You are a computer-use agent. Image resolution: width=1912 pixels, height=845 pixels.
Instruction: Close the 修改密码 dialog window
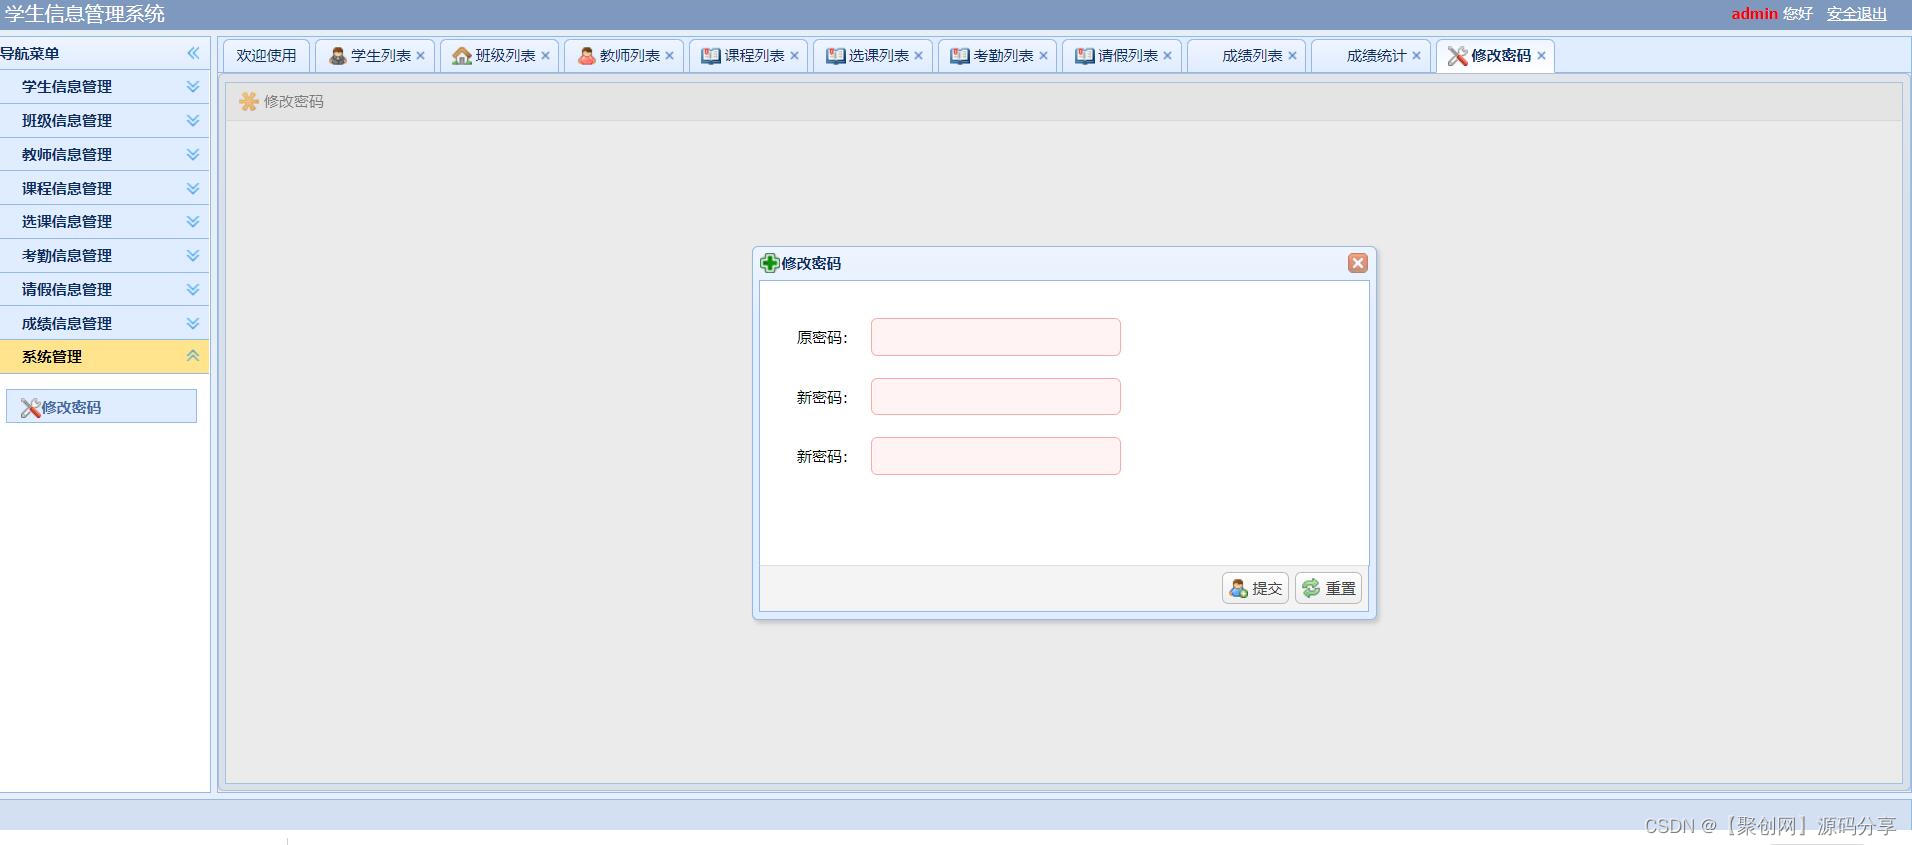1357,263
